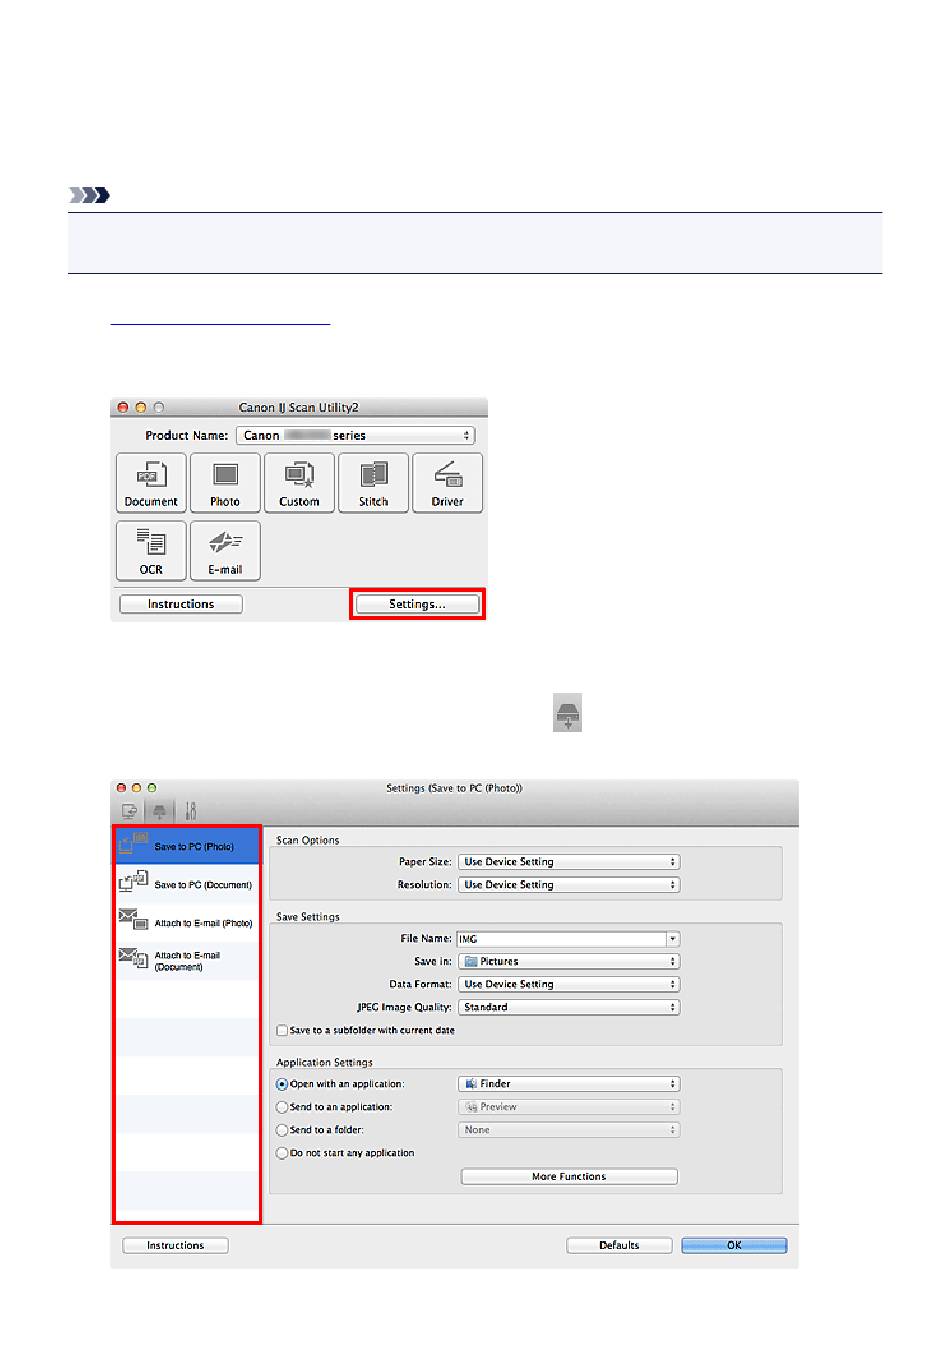Click the More Functions button
Image resolution: width=950 pixels, height=1369 pixels.
[x=569, y=1177]
